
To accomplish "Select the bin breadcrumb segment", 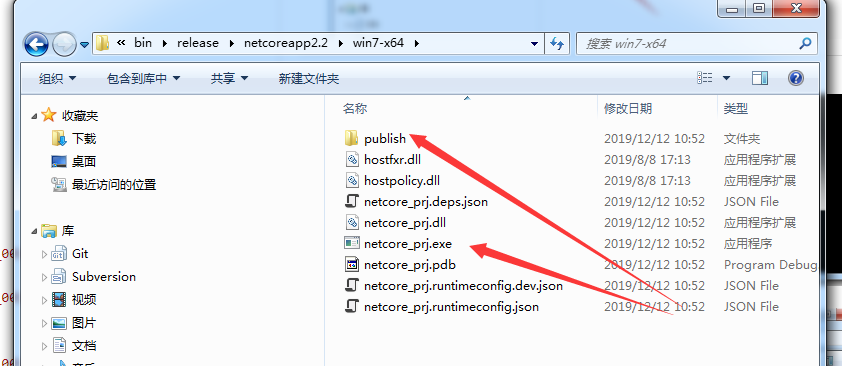I will pos(143,43).
